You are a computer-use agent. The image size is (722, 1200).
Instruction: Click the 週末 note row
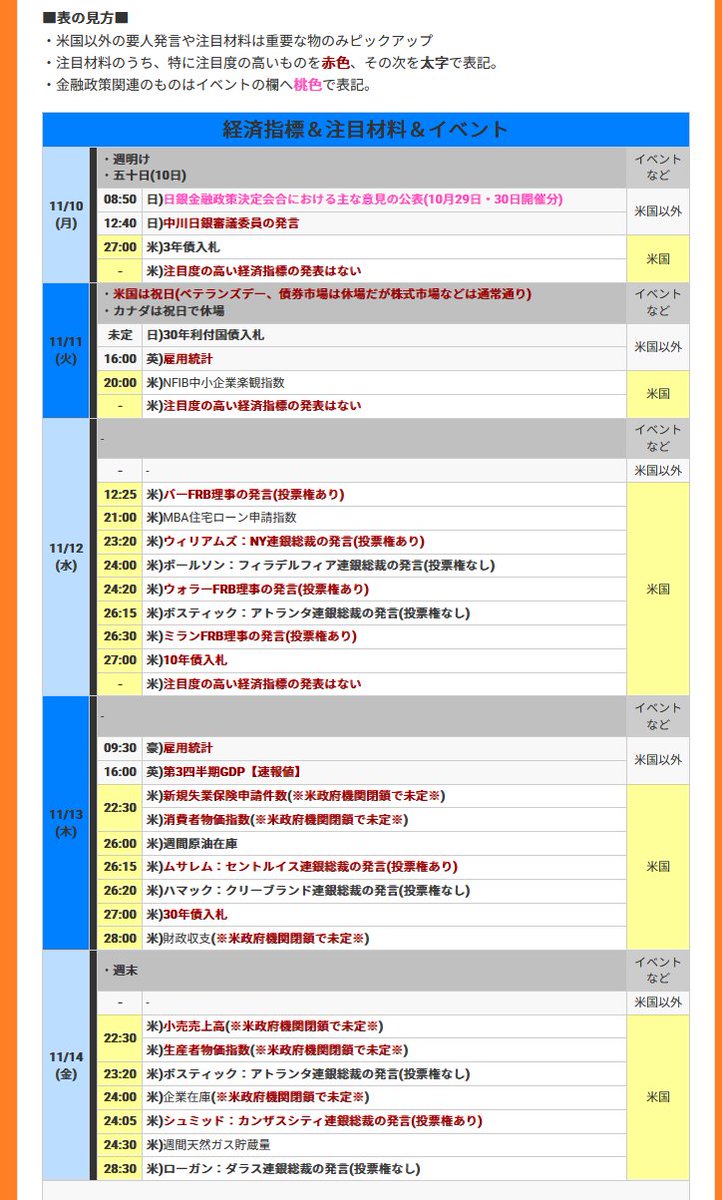tap(362, 970)
